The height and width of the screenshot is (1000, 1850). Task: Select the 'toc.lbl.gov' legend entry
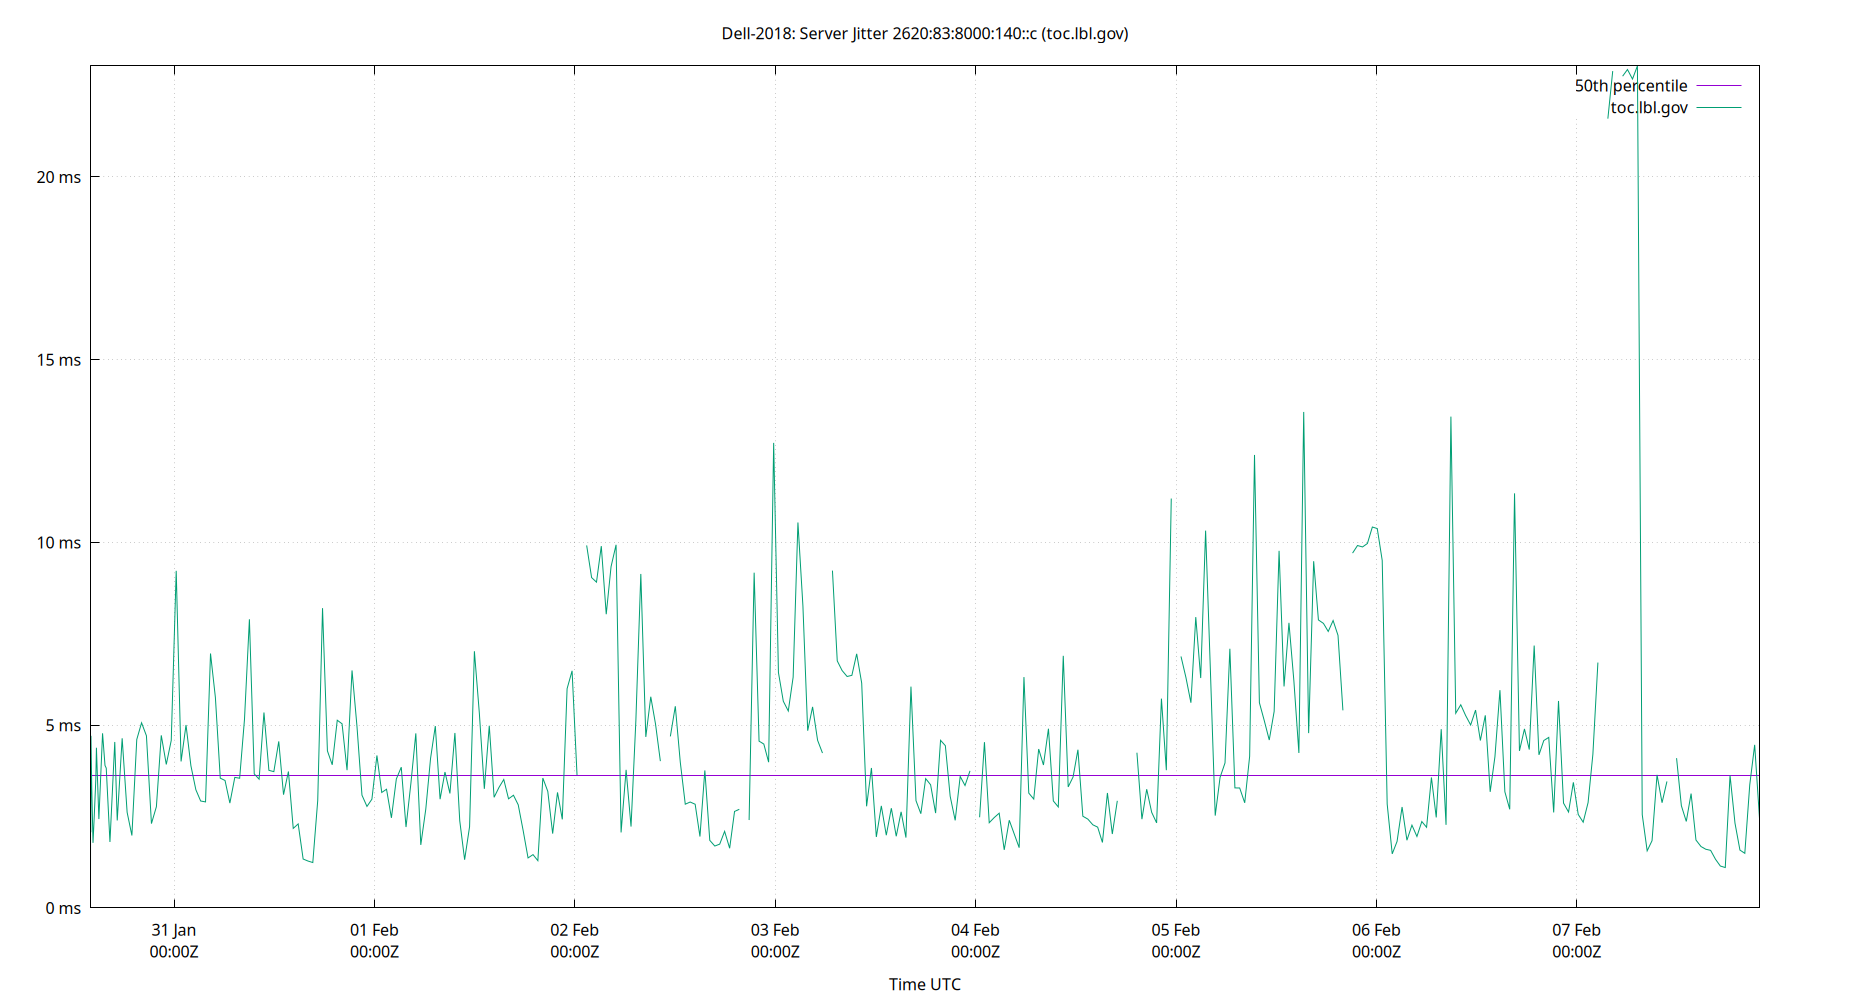1648,108
